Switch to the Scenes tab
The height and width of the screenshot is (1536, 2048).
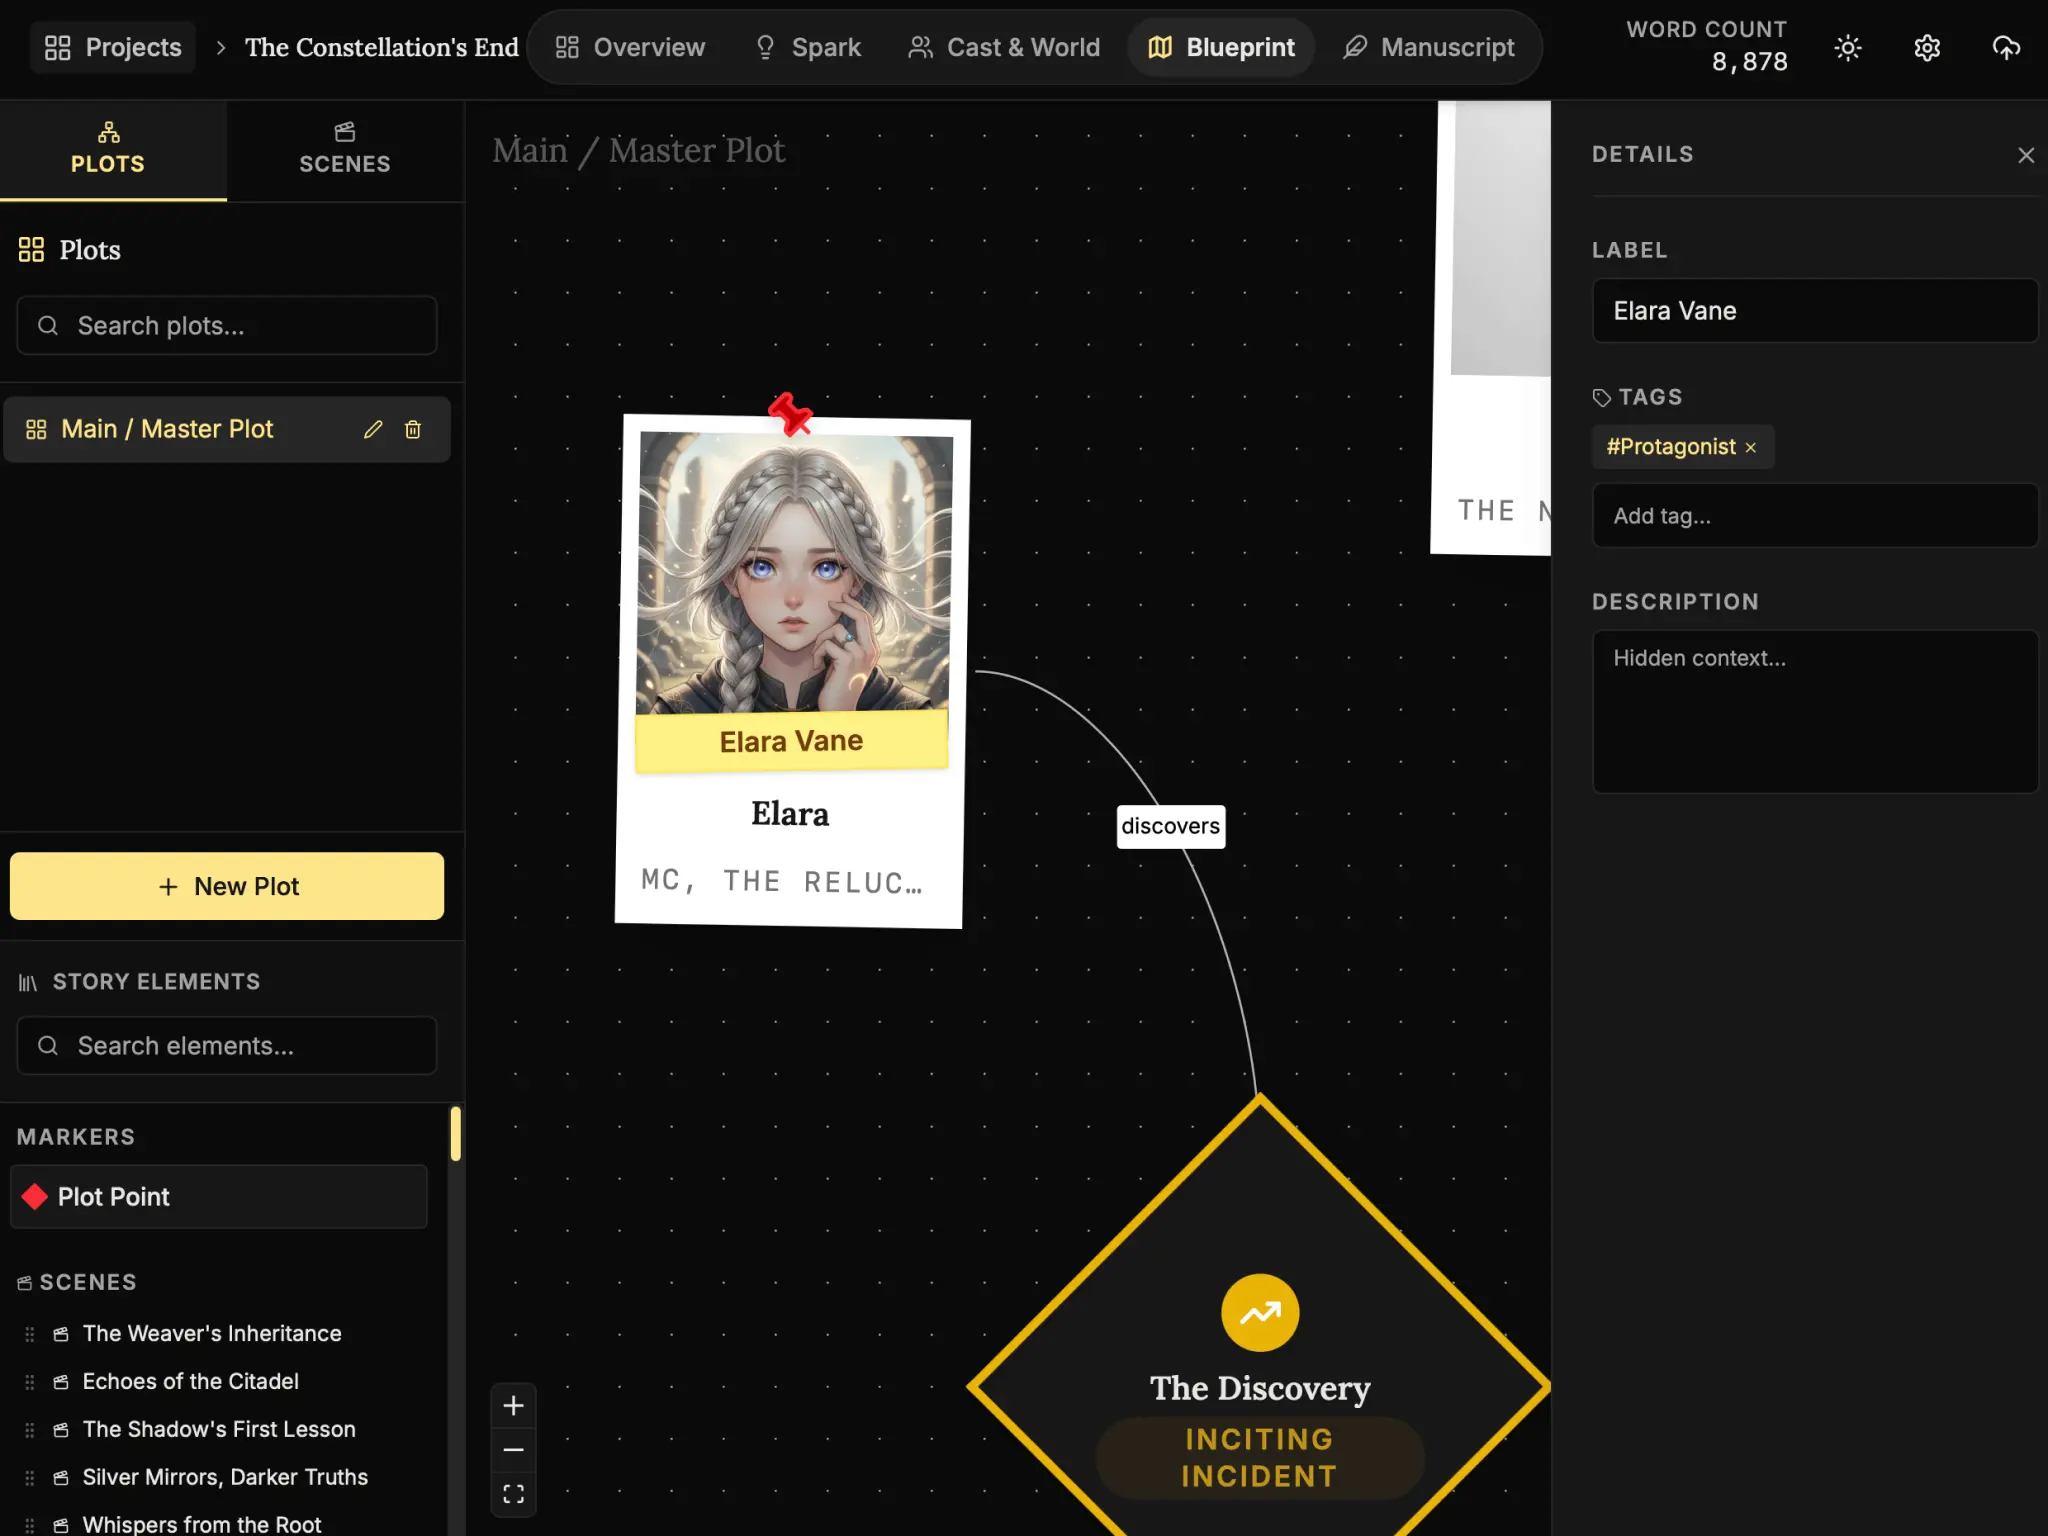[344, 150]
